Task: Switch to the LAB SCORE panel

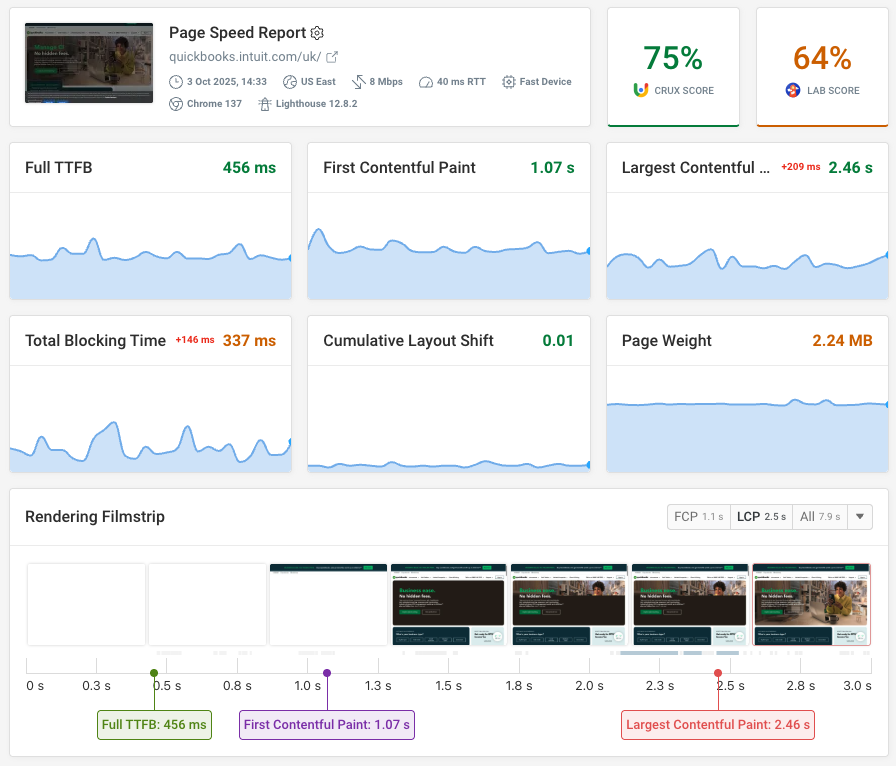Action: (x=822, y=67)
